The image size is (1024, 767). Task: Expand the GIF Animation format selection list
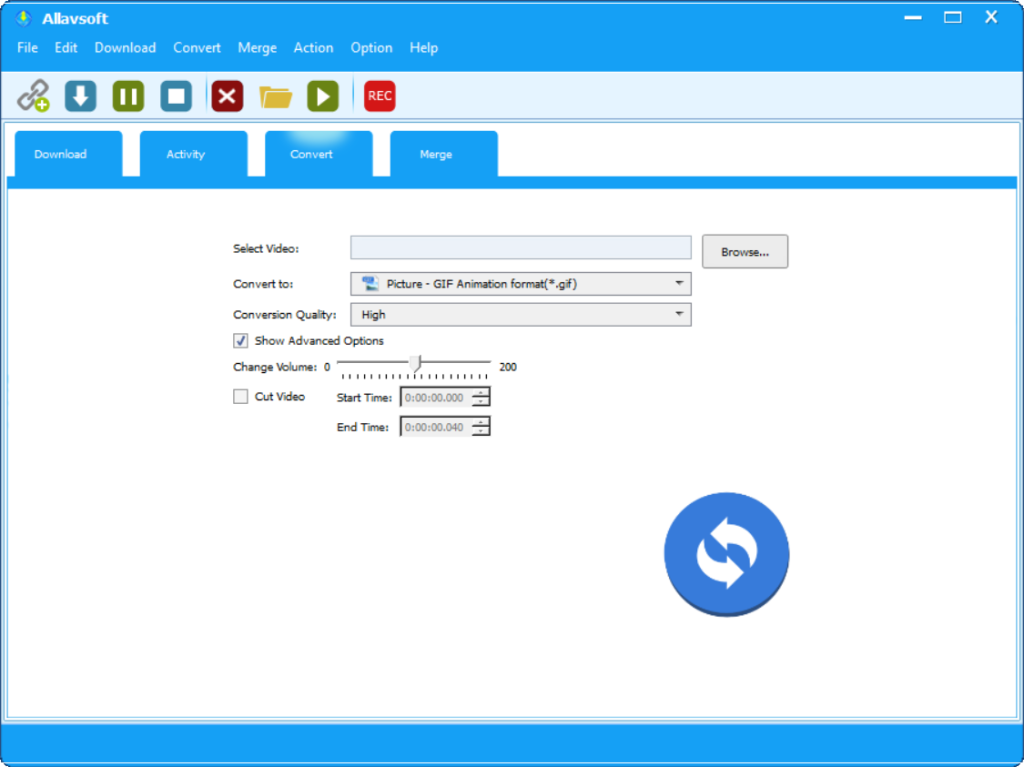click(681, 283)
